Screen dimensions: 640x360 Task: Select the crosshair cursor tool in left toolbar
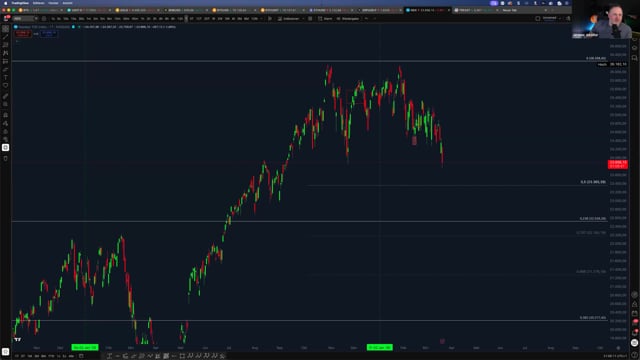pos(5,29)
